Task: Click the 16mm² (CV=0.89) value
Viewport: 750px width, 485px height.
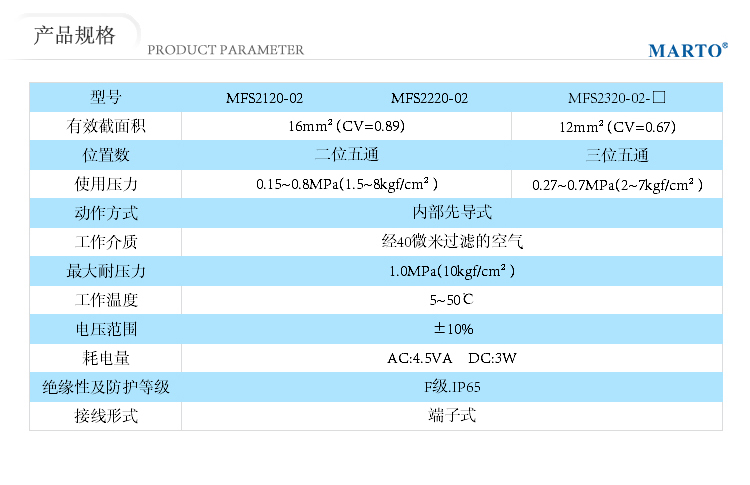Action: tap(346, 127)
